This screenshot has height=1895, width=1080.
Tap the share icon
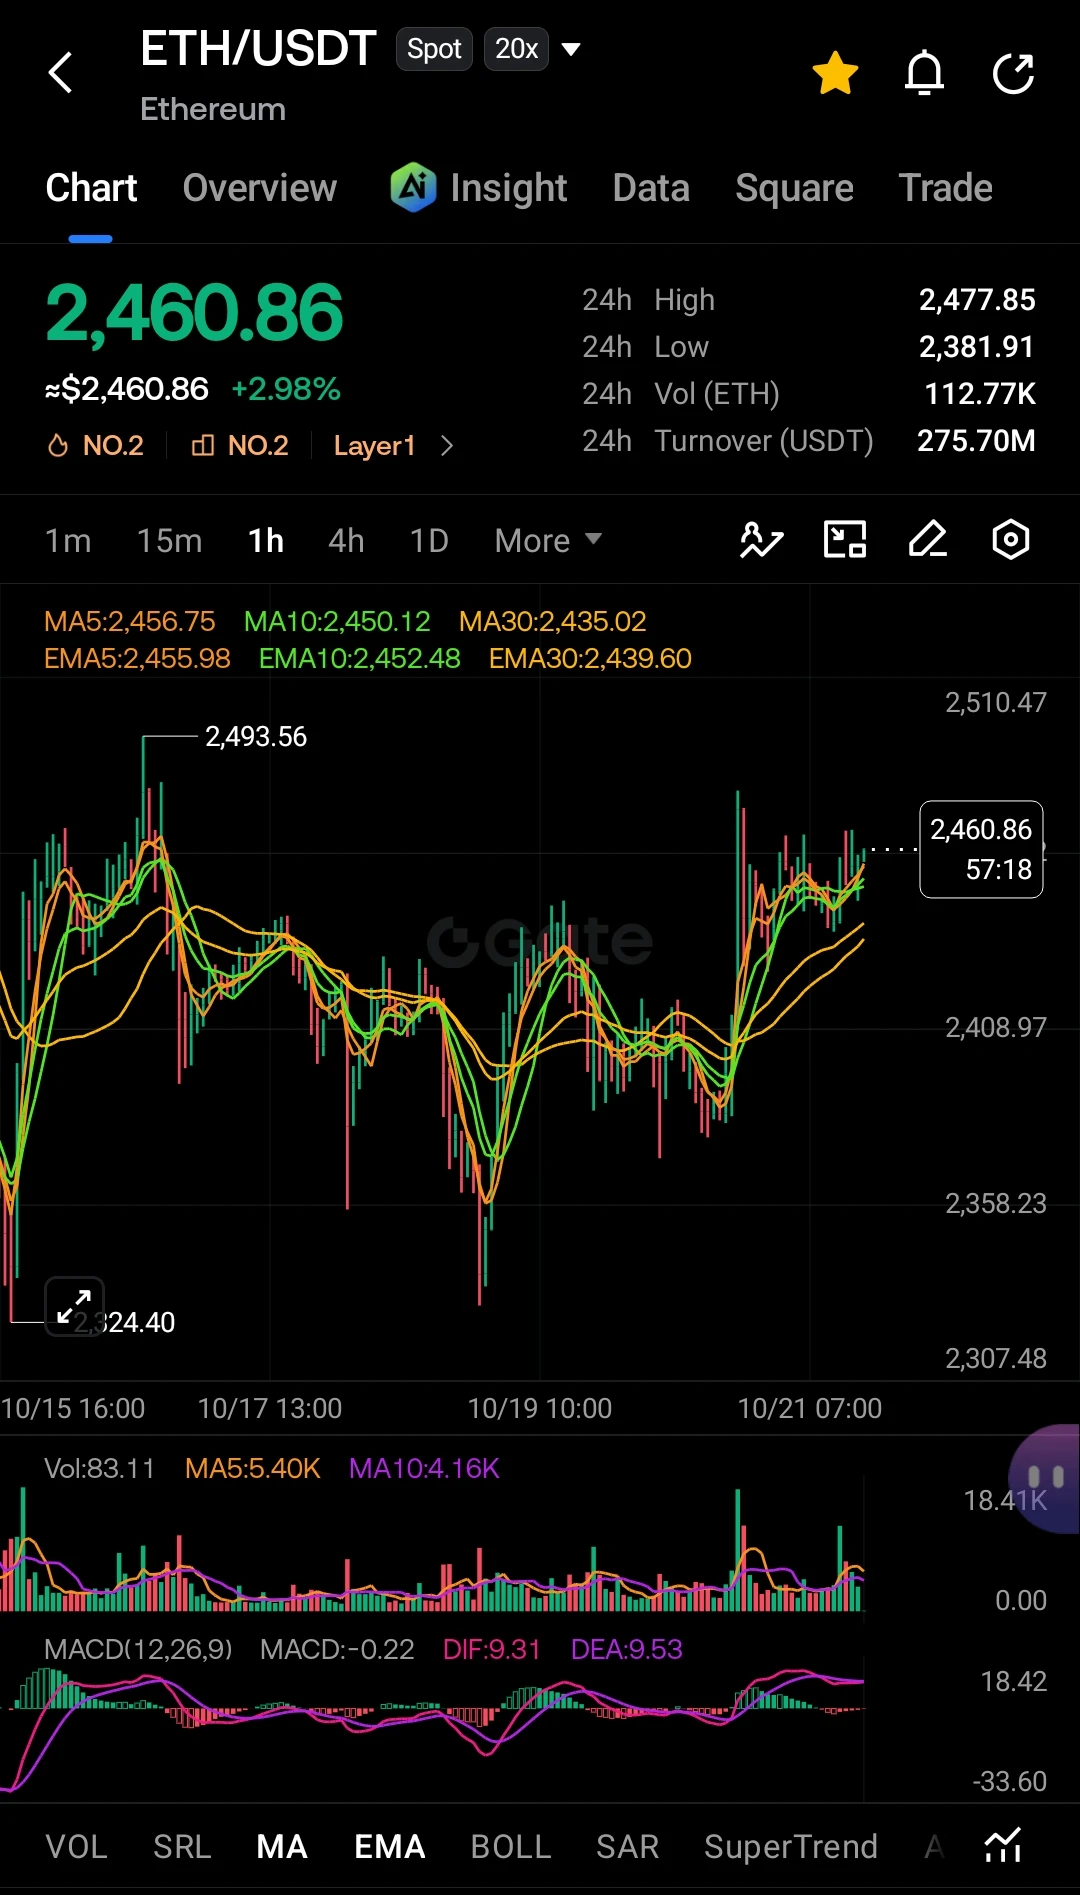click(1013, 73)
